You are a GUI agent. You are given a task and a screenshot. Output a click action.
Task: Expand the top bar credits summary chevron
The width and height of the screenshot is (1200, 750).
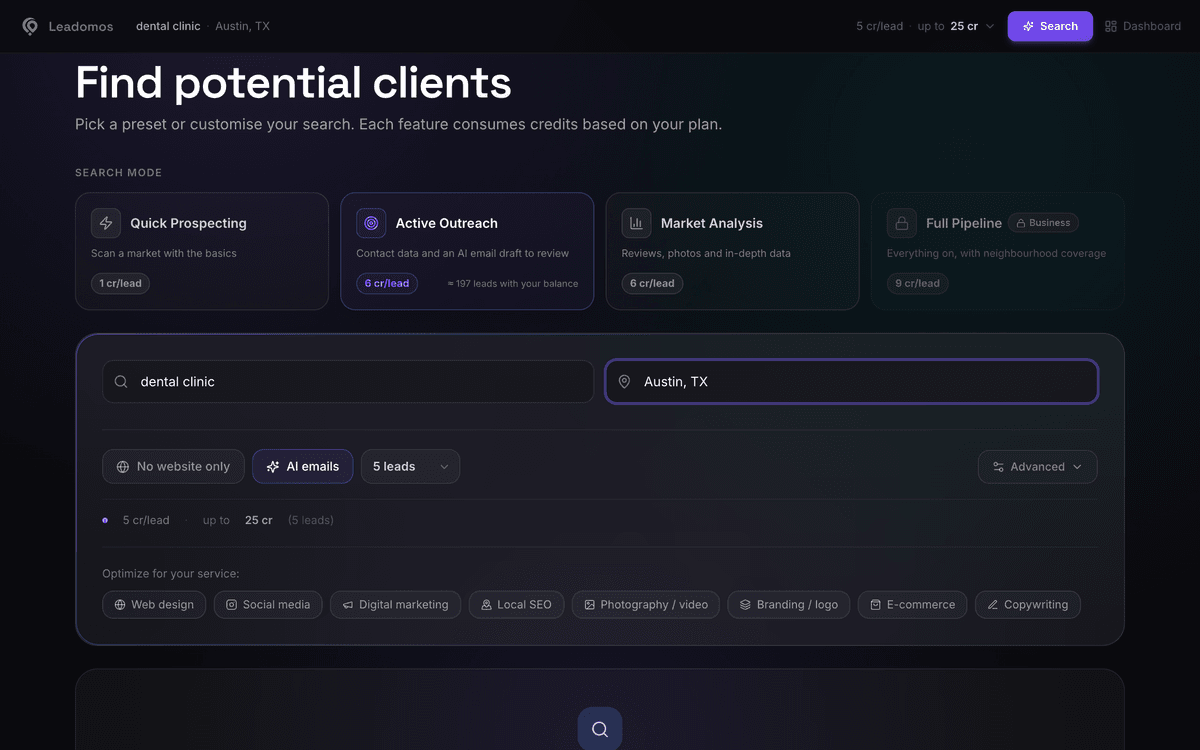(990, 26)
